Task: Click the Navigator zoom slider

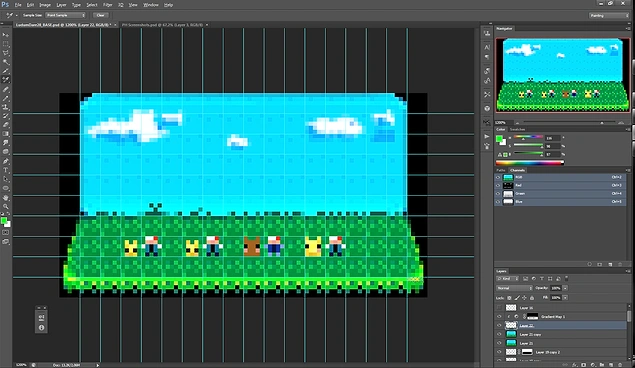Action: pos(569,123)
